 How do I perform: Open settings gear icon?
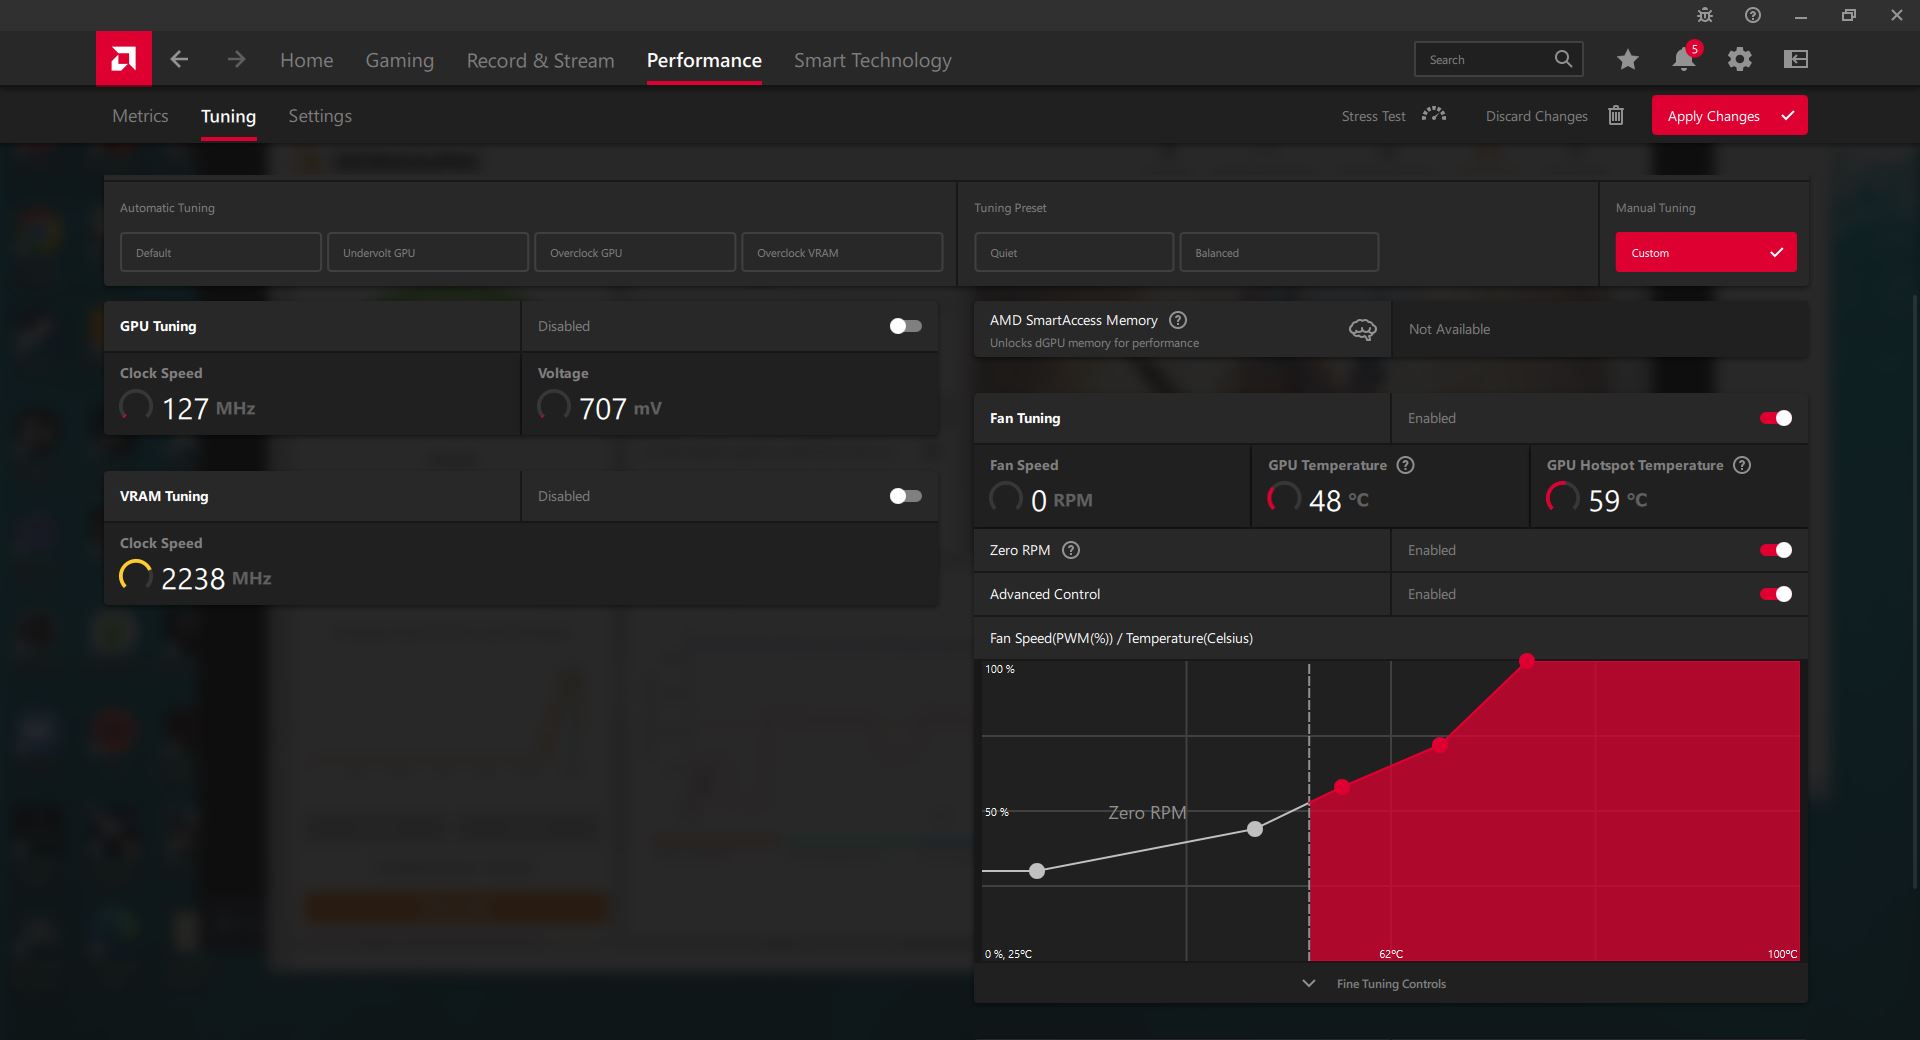pyautogui.click(x=1740, y=59)
